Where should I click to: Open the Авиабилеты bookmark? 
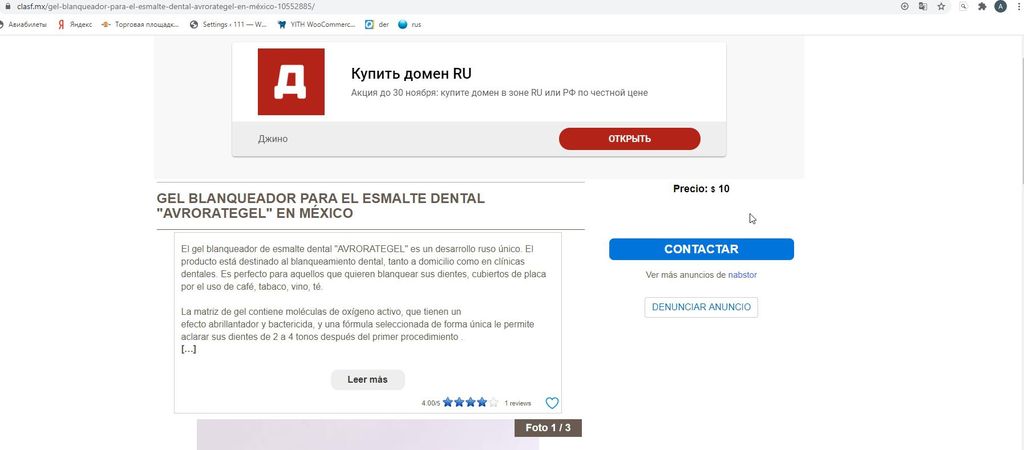point(24,25)
